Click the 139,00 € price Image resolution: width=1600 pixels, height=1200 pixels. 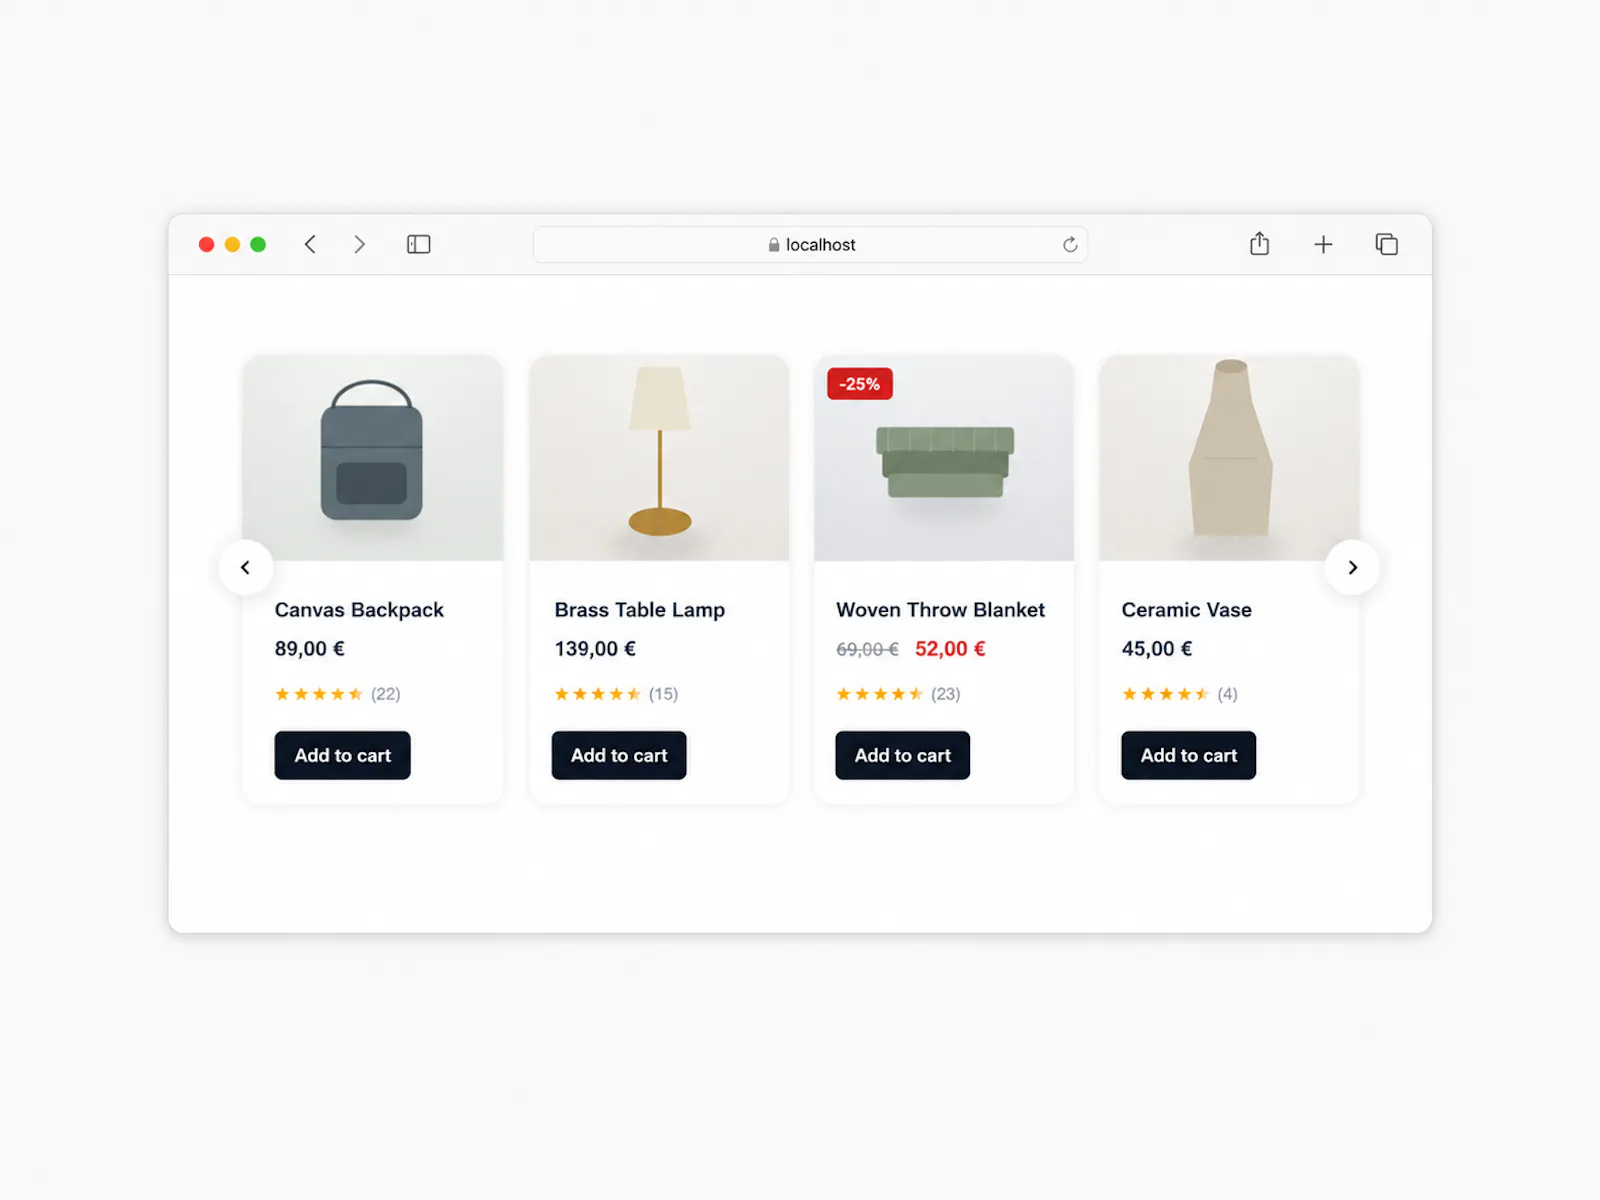[595, 649]
